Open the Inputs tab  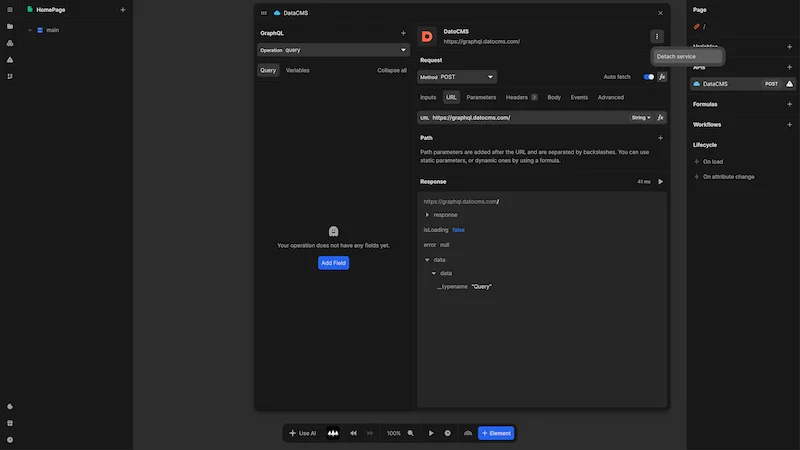[x=428, y=97]
